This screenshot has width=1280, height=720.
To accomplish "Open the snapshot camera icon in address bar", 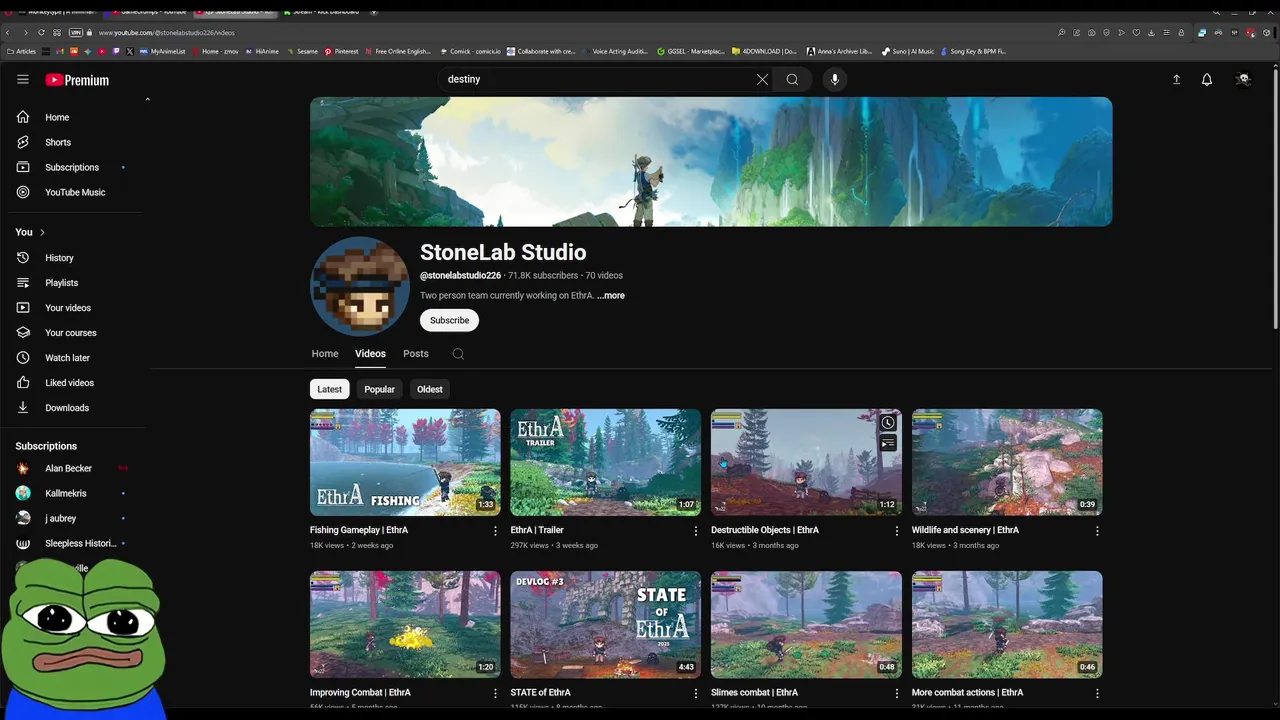I will coord(1091,32).
